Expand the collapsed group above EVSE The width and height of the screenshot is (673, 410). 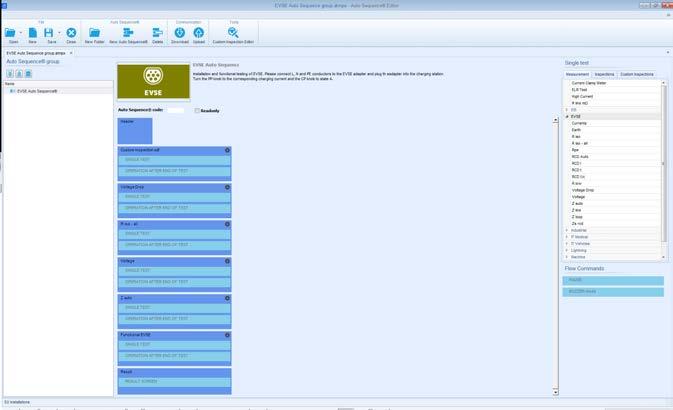(567, 110)
